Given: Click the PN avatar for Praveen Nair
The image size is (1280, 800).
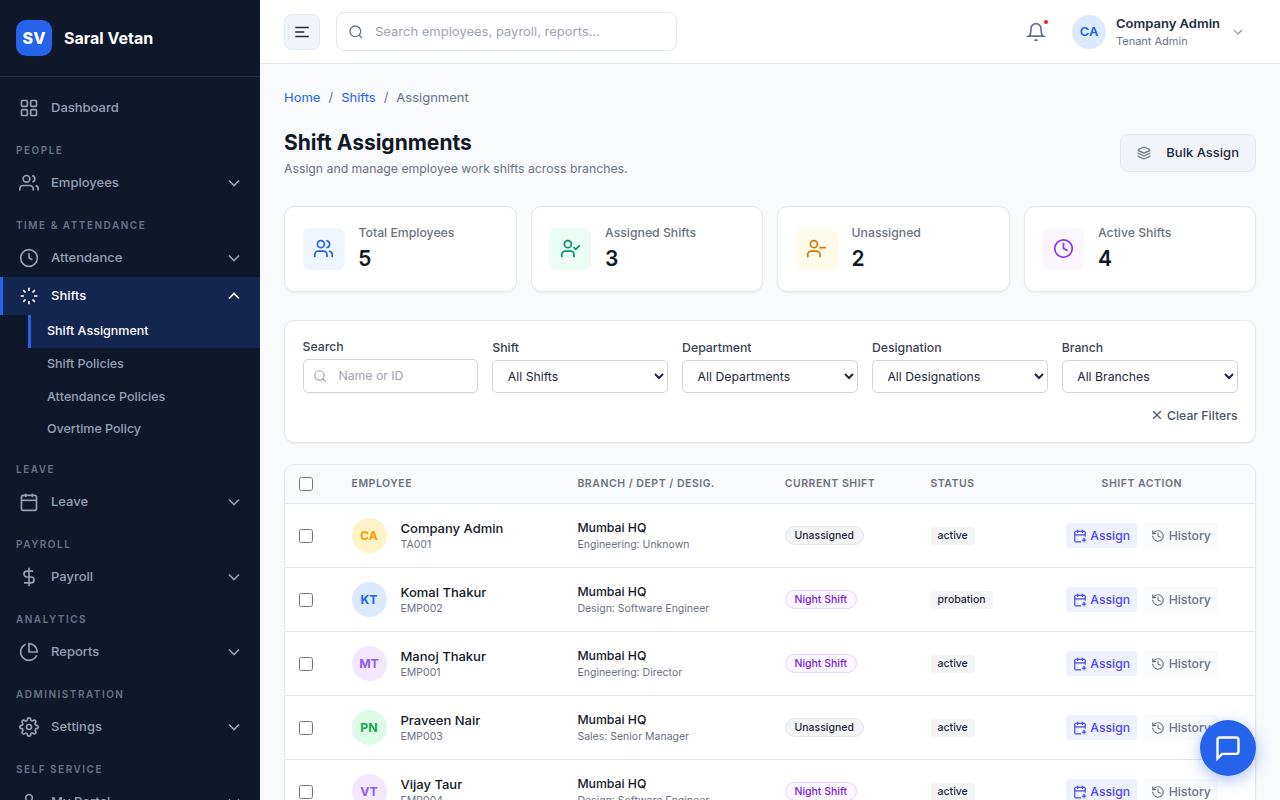Looking at the screenshot, I should [369, 728].
